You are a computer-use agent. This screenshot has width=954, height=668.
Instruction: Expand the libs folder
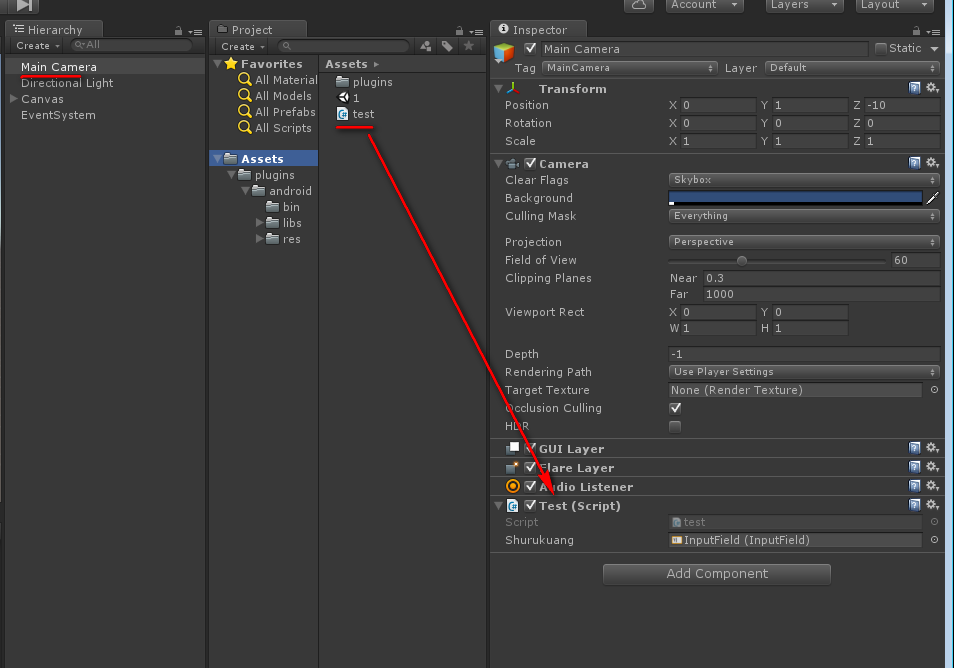tap(260, 223)
